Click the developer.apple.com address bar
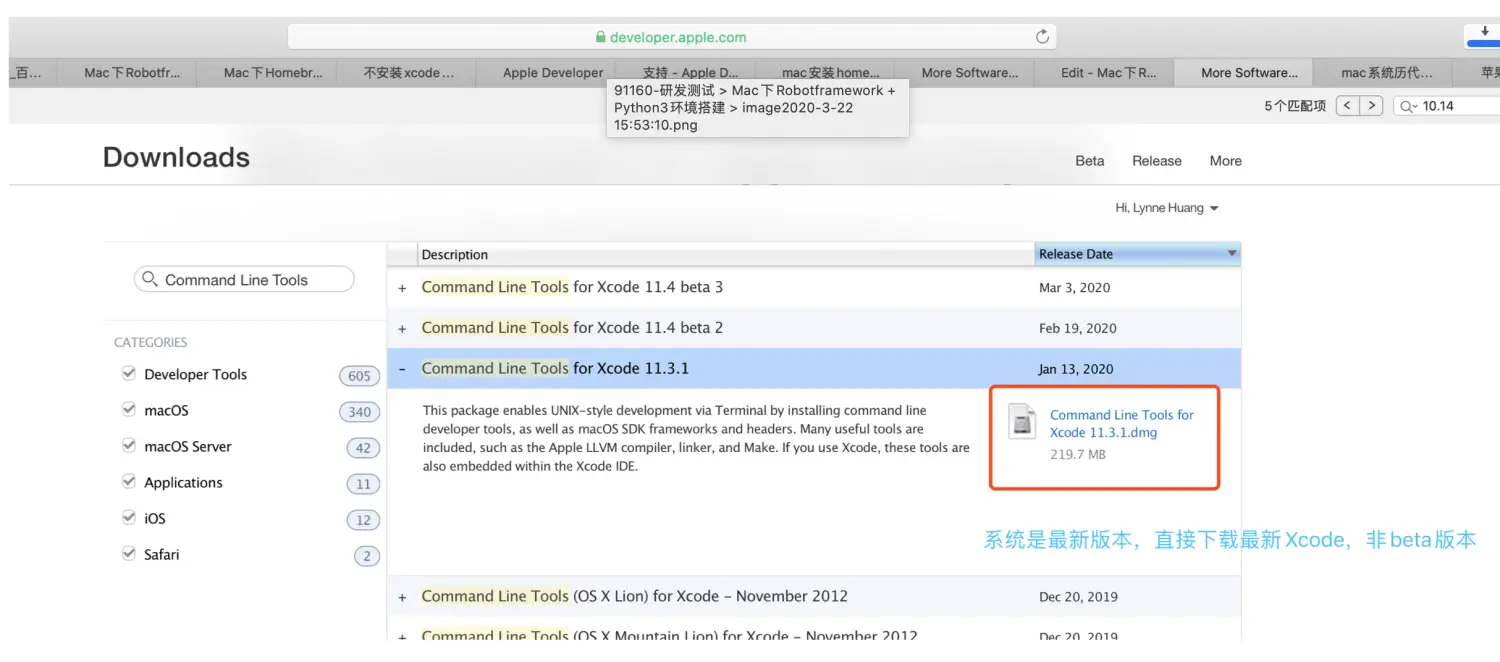The height and width of the screenshot is (662, 1500). pos(671,37)
